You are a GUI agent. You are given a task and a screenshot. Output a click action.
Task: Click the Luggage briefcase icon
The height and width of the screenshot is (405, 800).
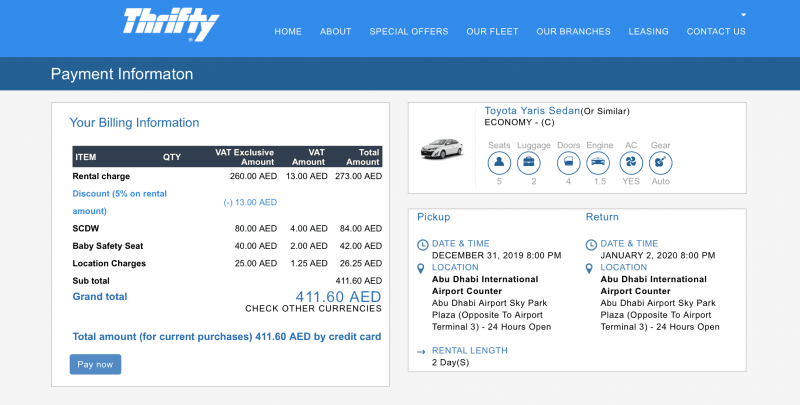coord(529,163)
